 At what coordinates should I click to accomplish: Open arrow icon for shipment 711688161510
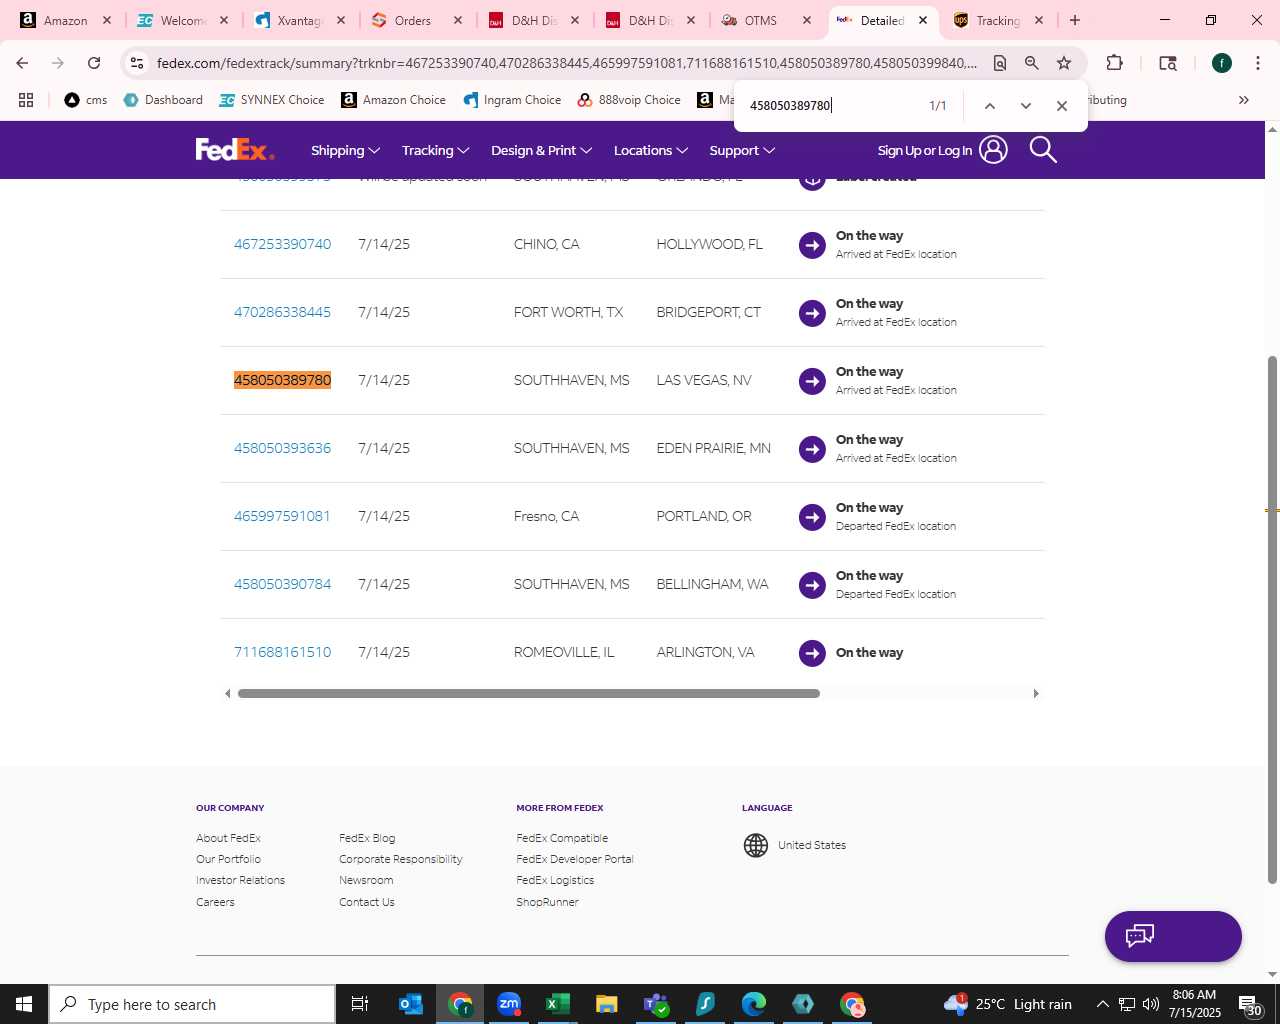[812, 653]
